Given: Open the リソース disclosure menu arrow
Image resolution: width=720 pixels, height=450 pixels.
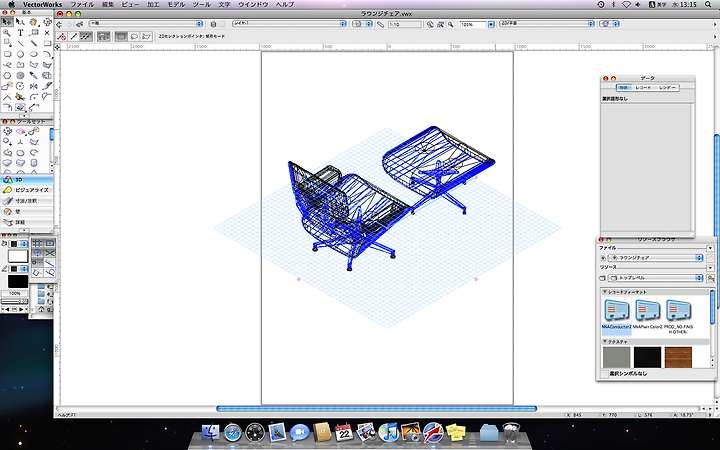Looking at the screenshot, I should [710, 268].
